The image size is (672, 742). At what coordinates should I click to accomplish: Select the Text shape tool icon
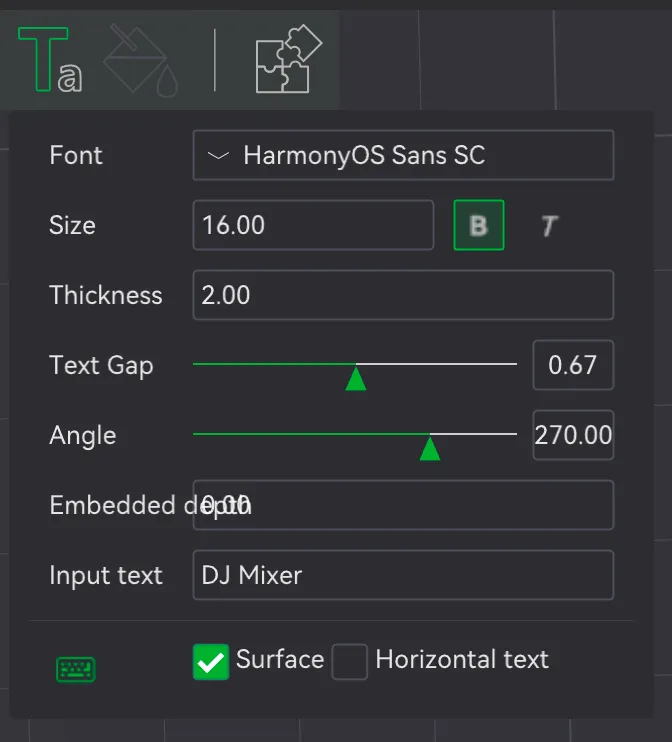point(50,60)
